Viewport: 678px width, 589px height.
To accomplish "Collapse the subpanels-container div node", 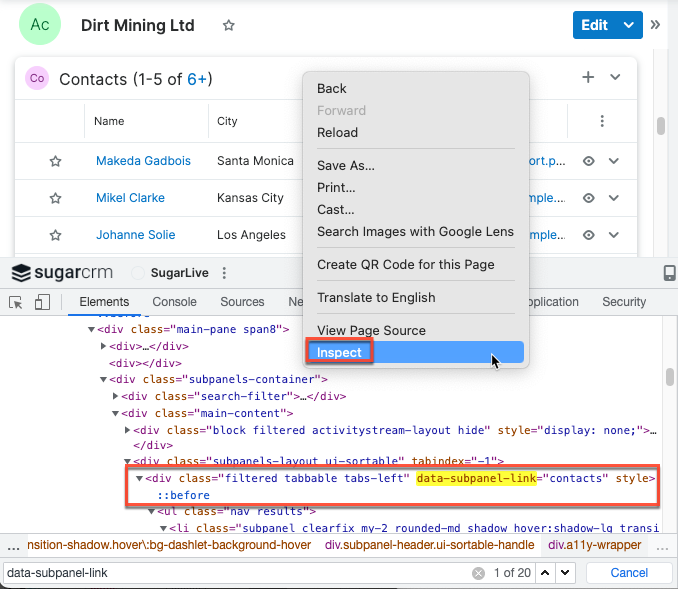I will click(x=103, y=380).
